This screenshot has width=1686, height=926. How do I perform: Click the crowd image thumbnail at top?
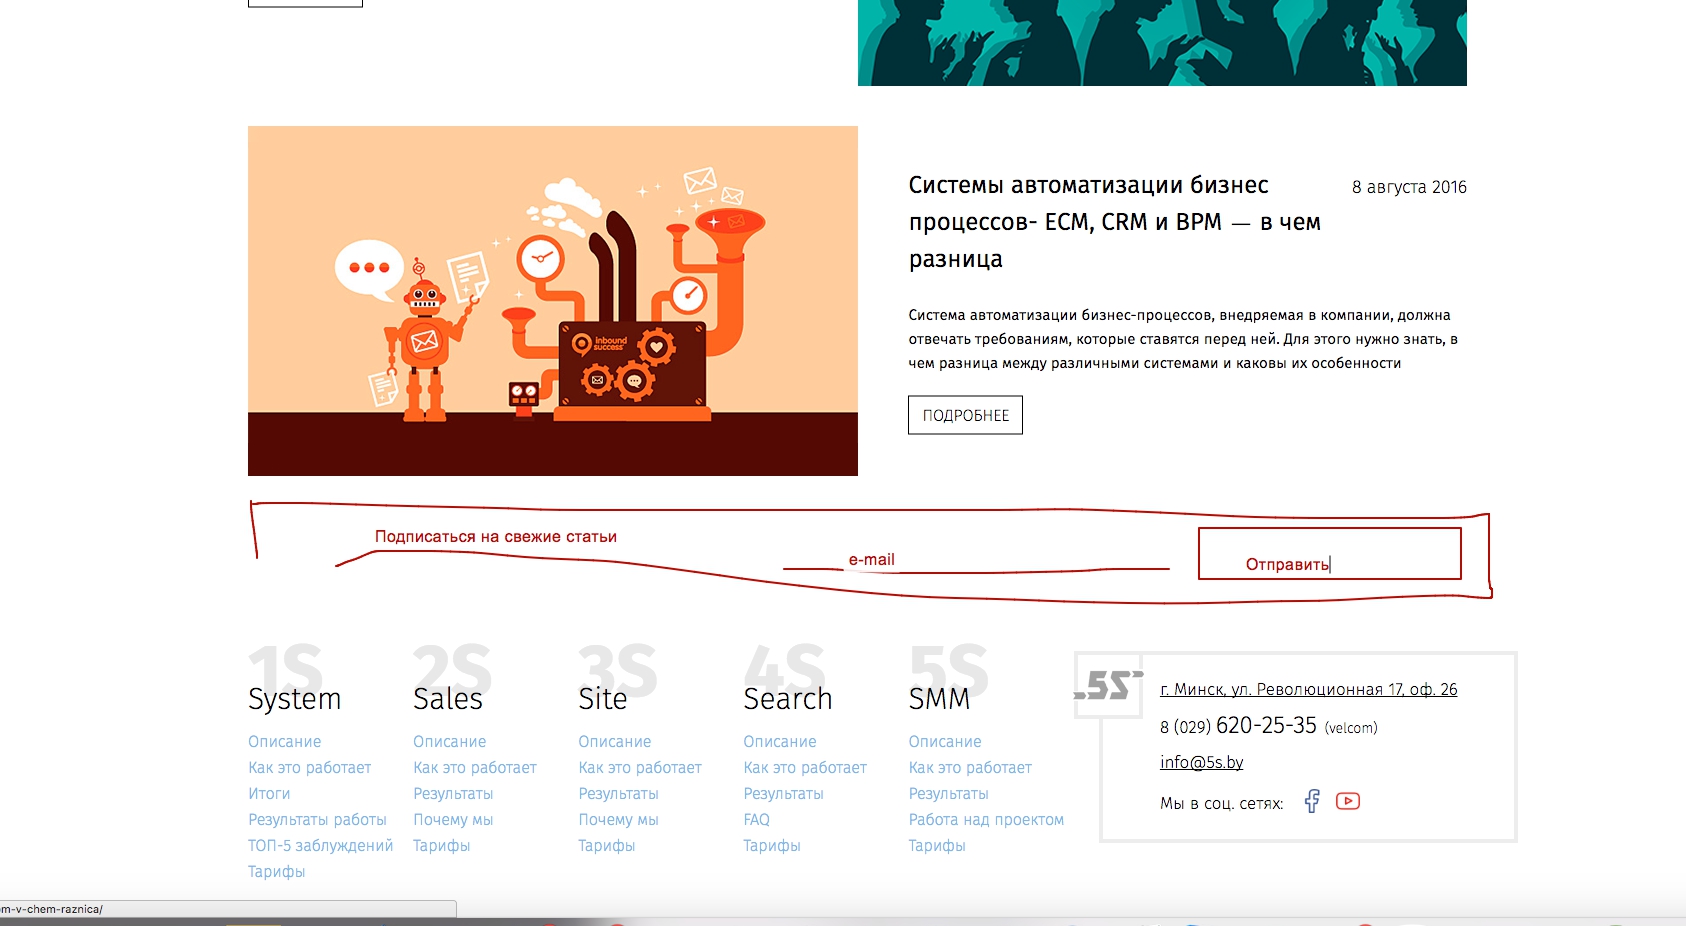(x=1161, y=42)
